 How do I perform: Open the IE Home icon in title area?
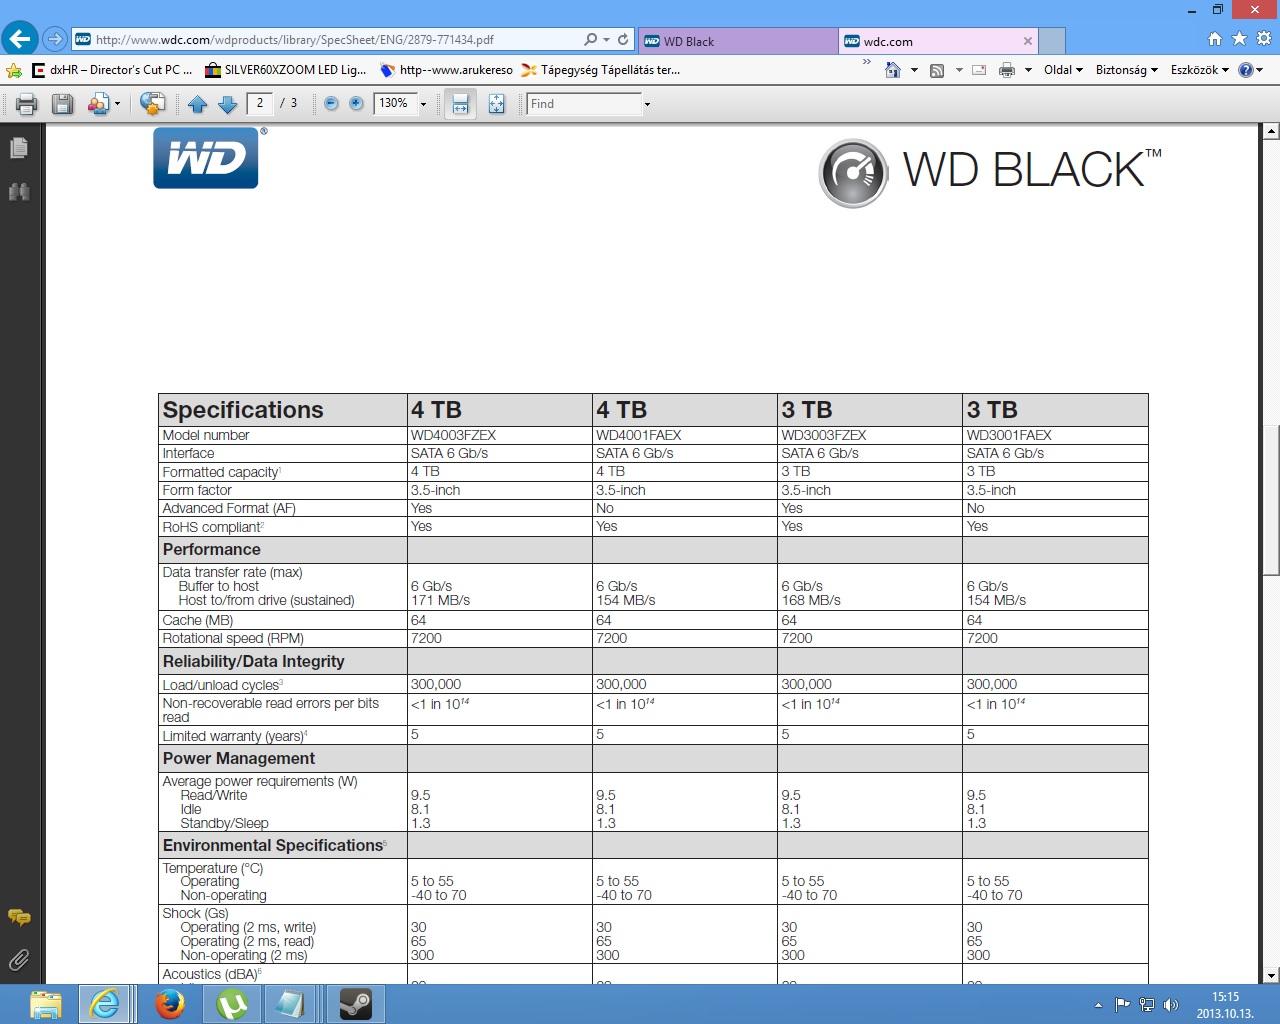(x=1215, y=39)
